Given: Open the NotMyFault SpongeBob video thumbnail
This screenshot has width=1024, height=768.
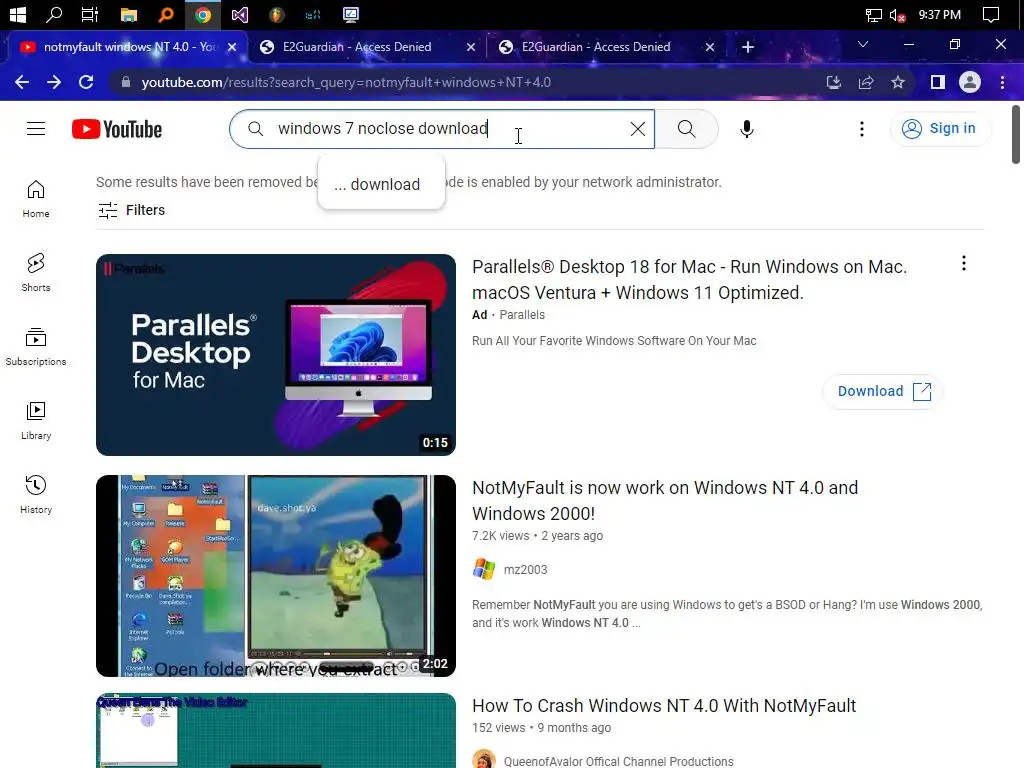Looking at the screenshot, I should (276, 575).
